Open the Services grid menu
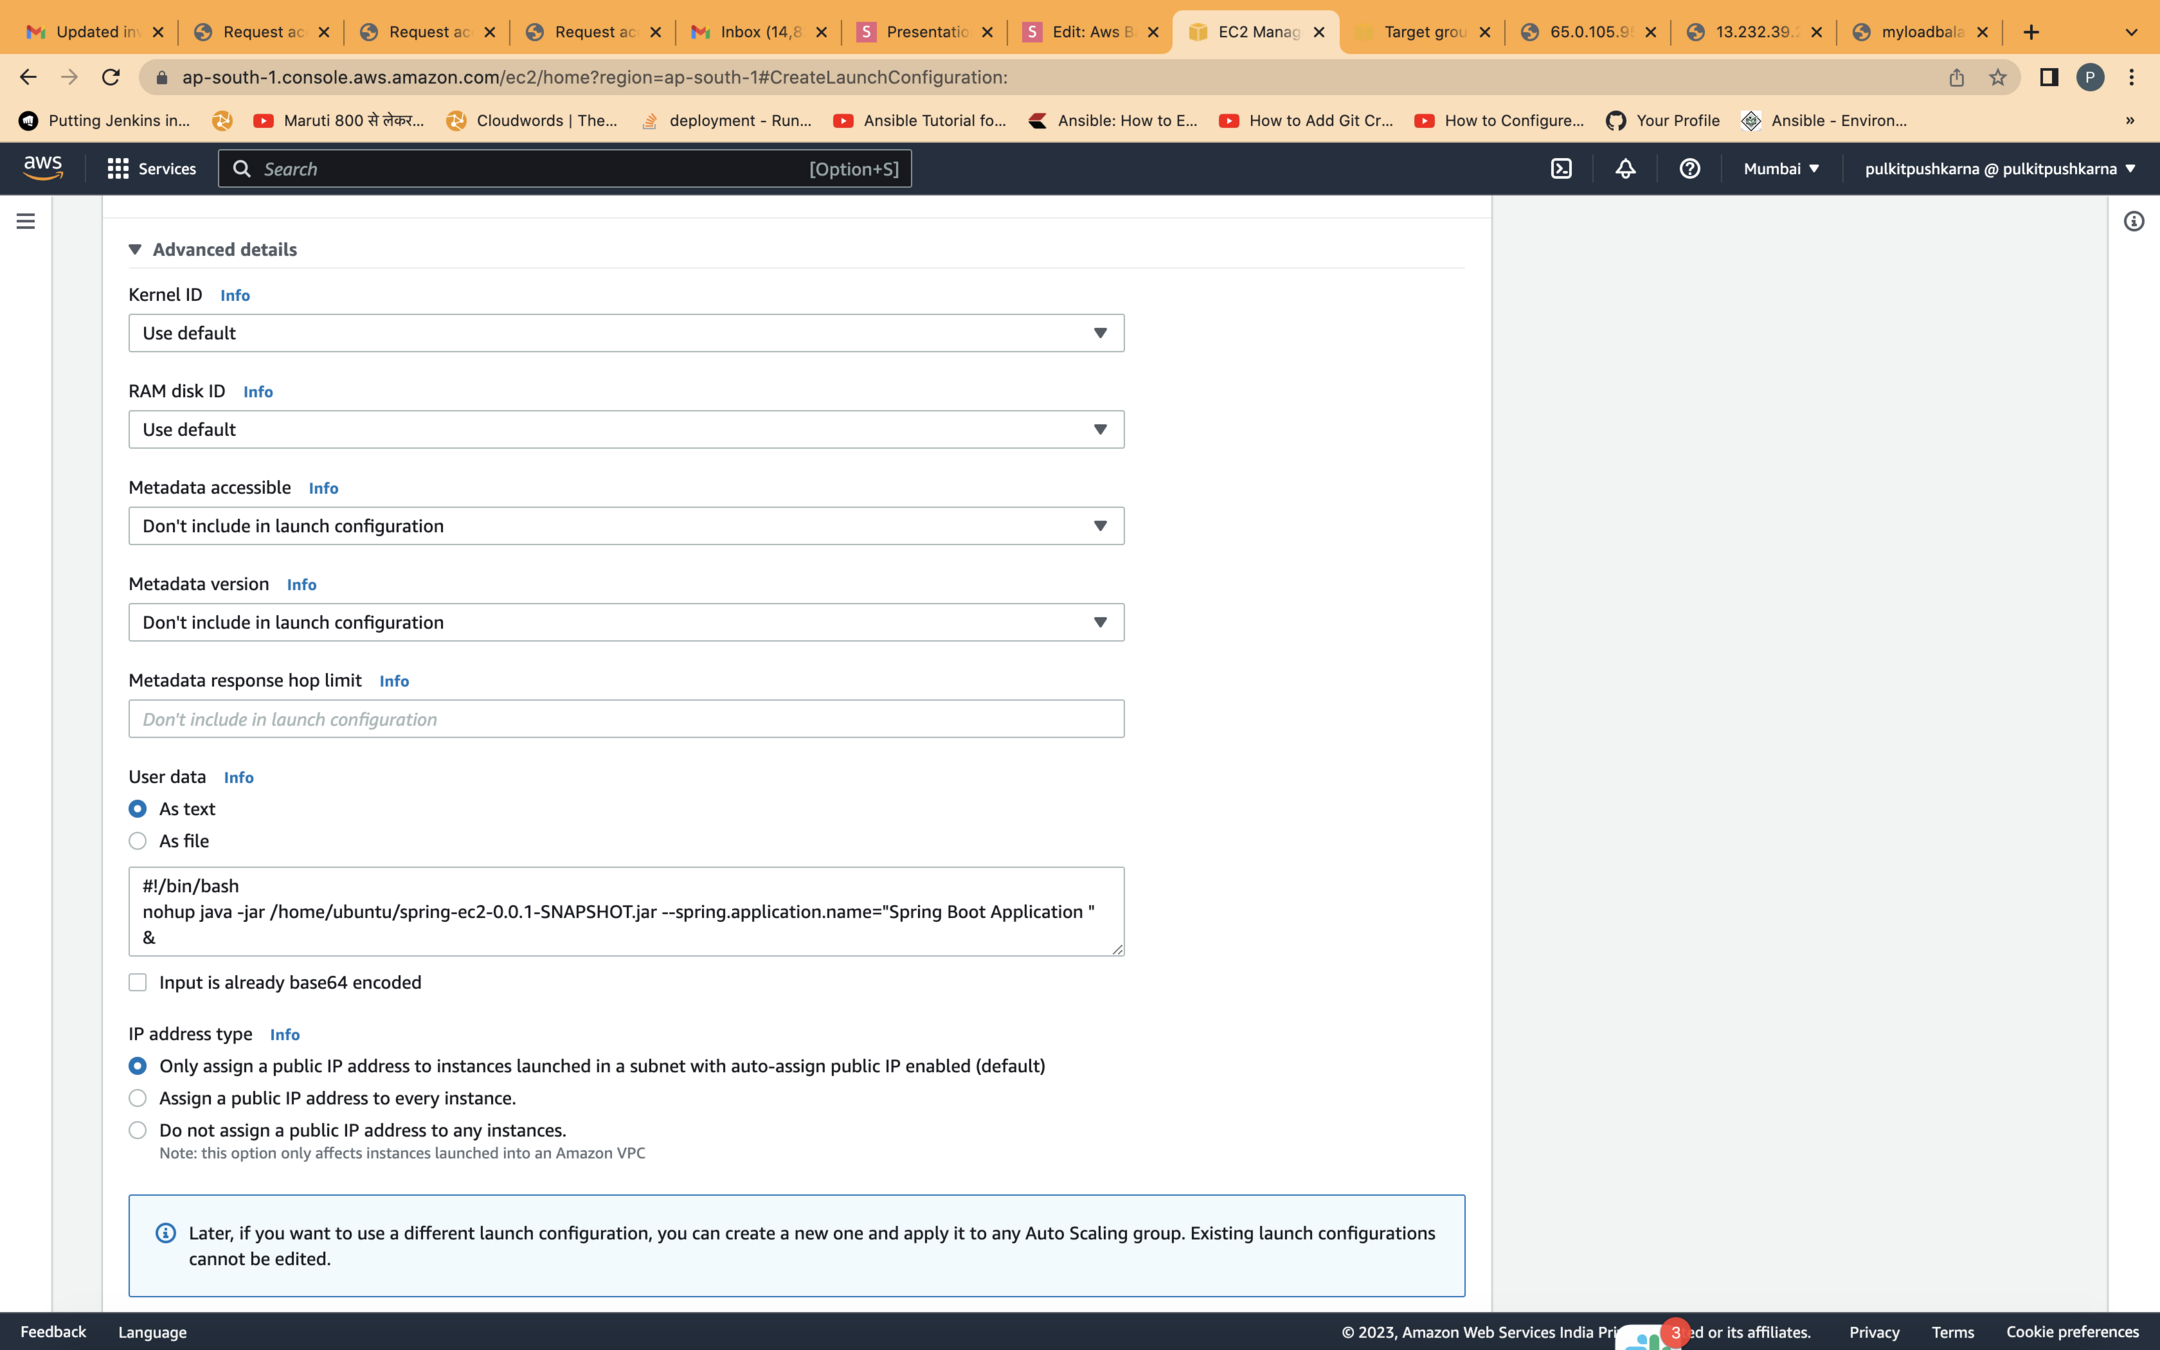 coord(151,169)
